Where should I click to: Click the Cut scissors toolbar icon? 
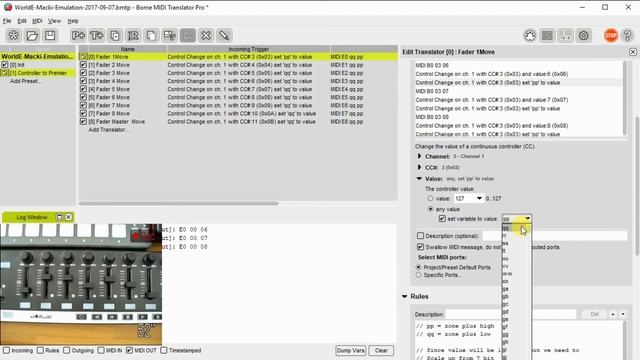(x=169, y=36)
